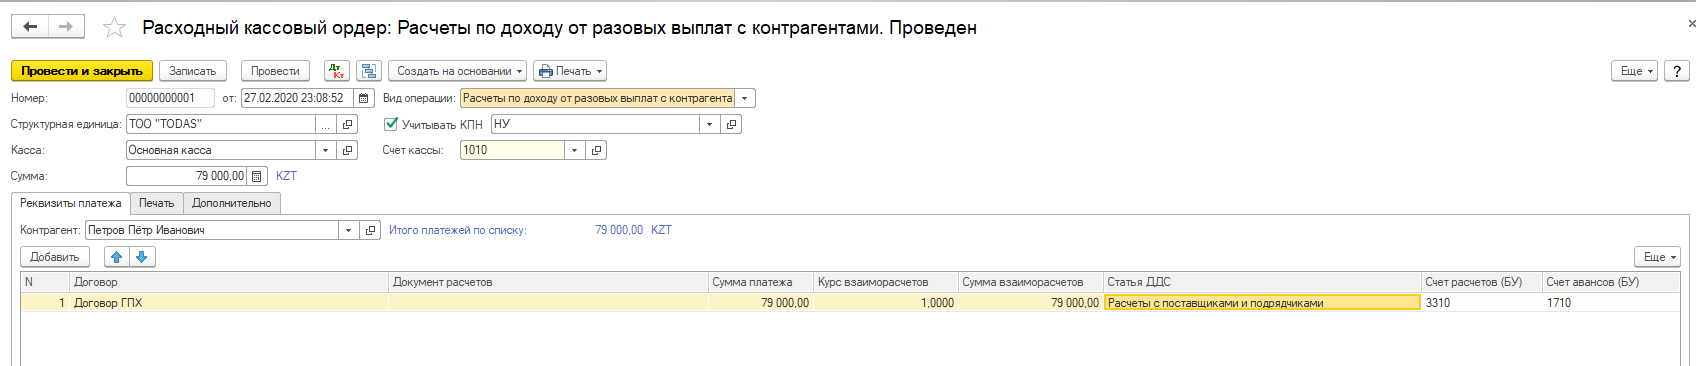Click Добавить button to add row

(55, 257)
